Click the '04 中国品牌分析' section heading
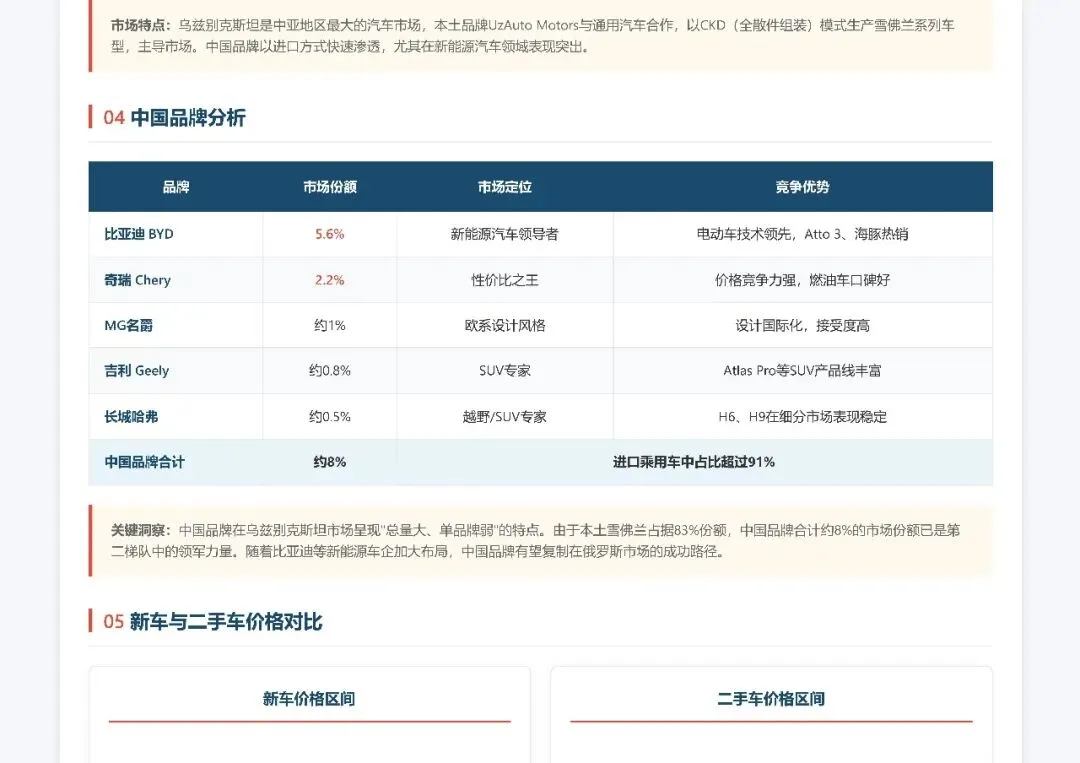Viewport: 1080px width, 763px height. click(x=174, y=118)
